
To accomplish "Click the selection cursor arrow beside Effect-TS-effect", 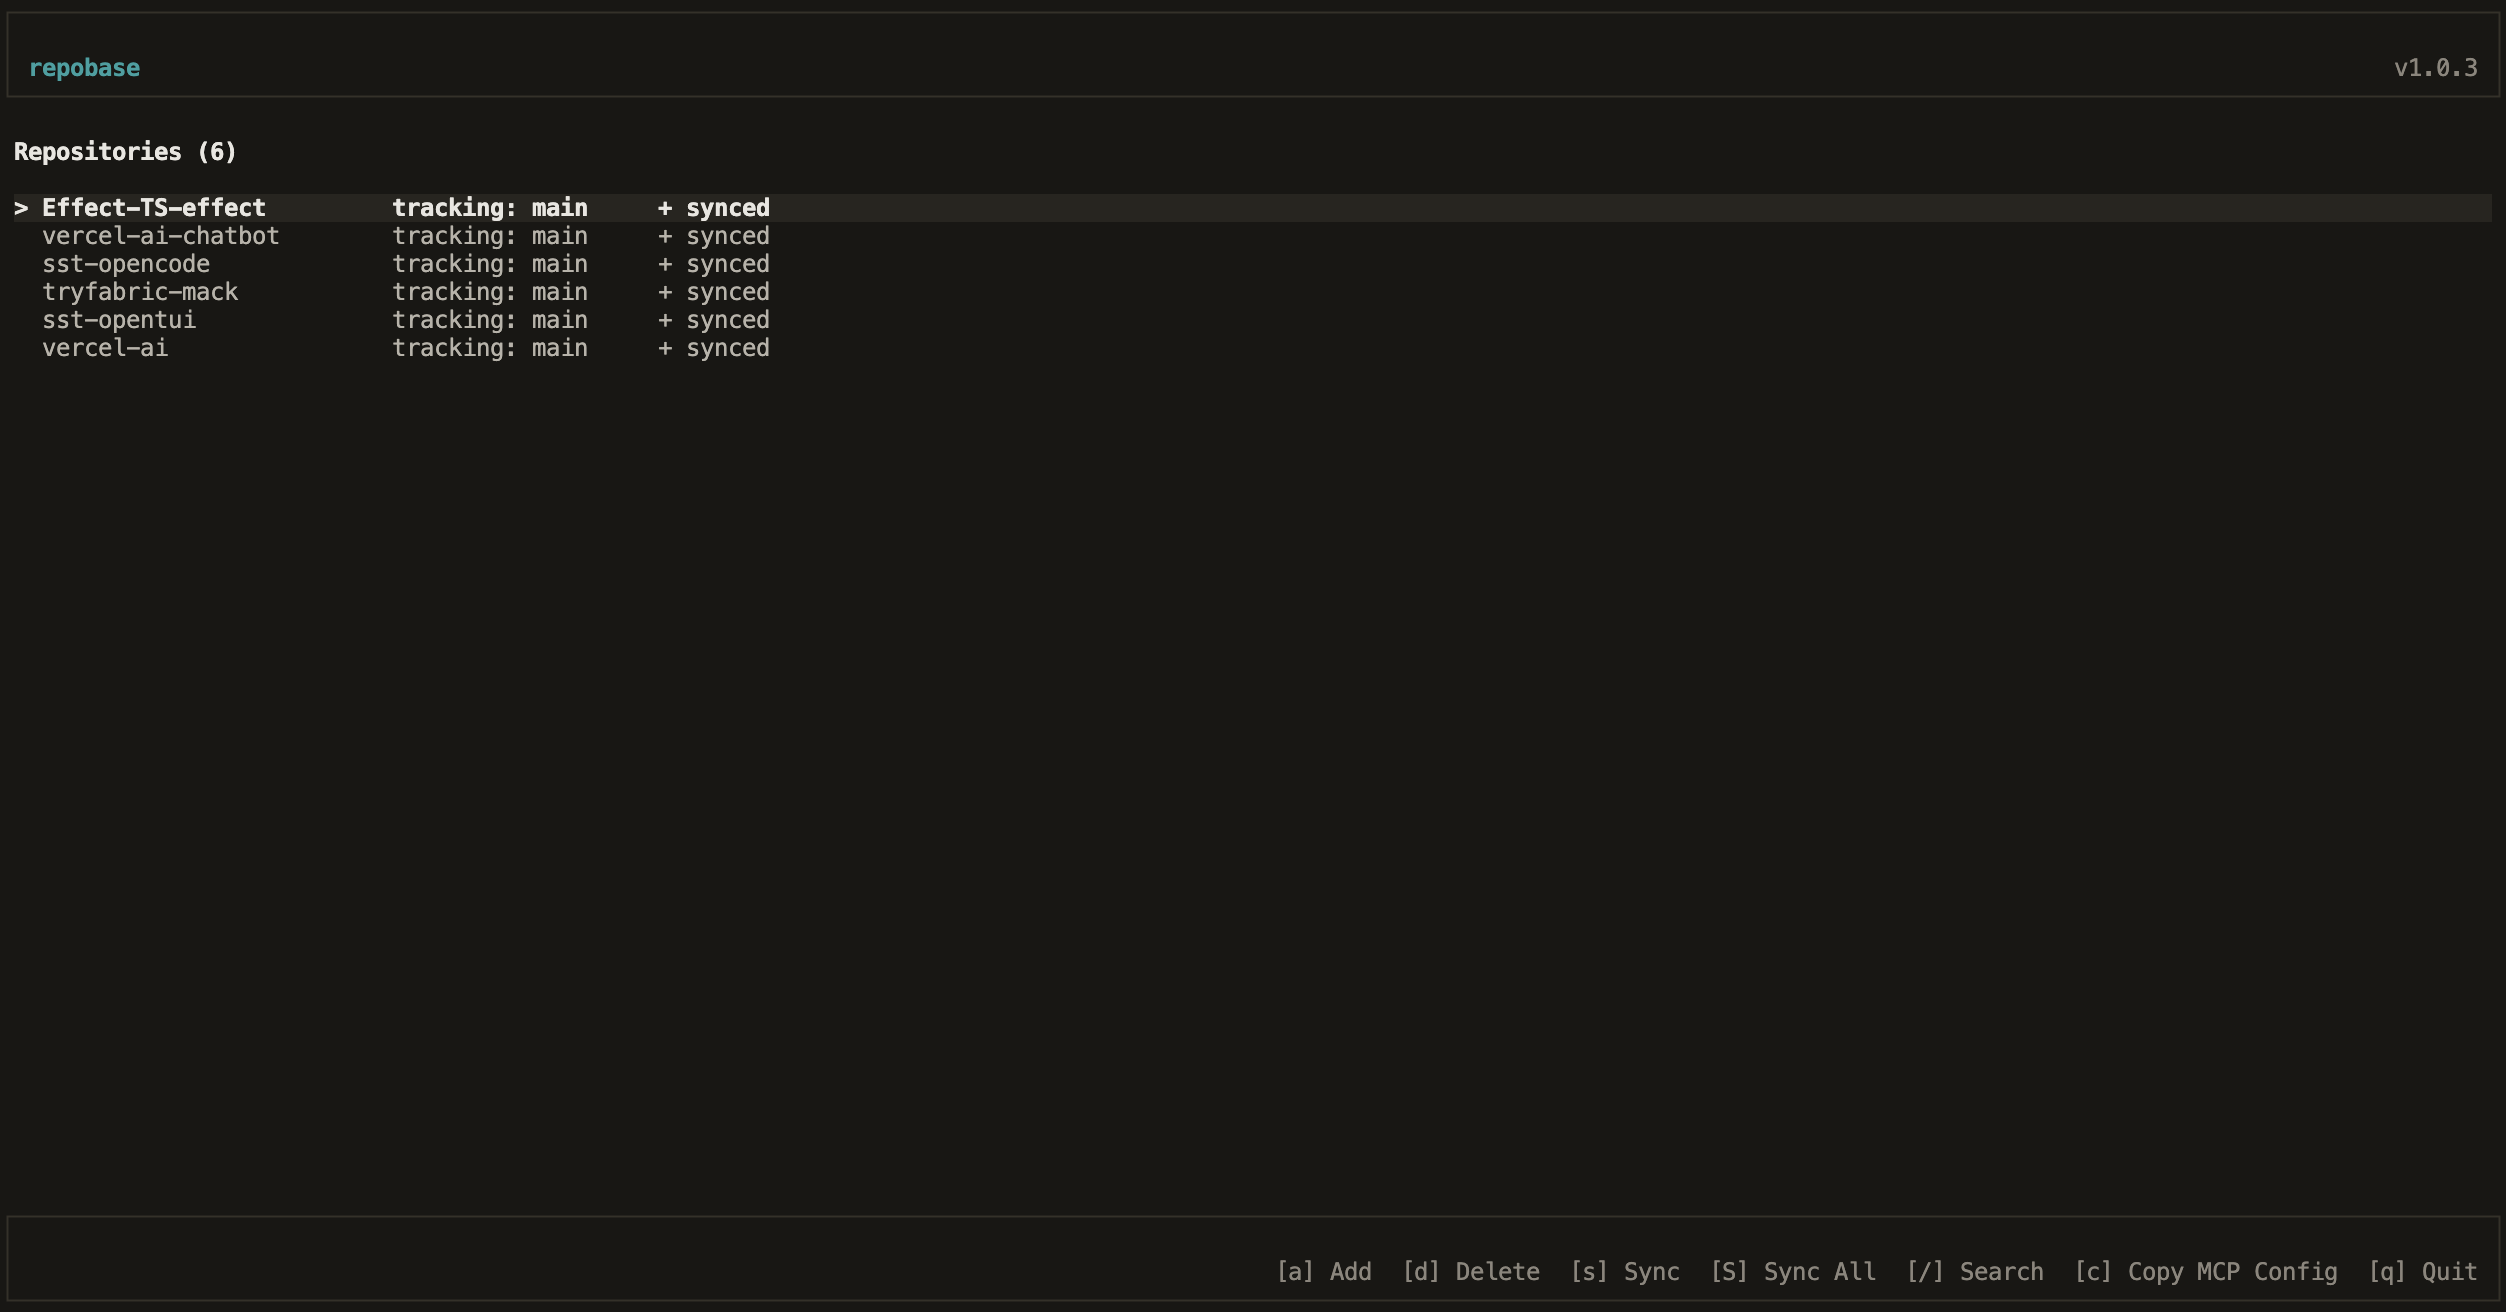I will click(x=21, y=208).
